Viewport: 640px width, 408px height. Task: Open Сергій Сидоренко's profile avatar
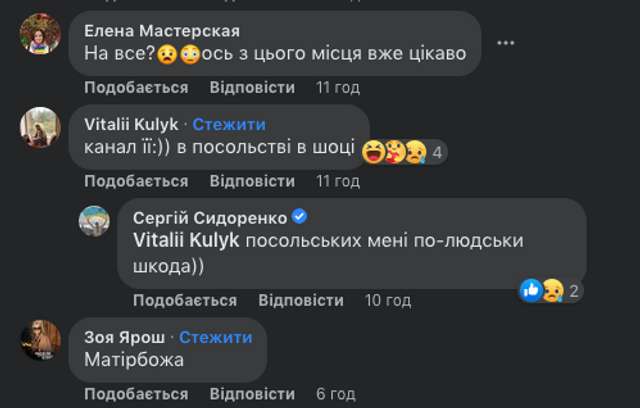pyautogui.click(x=94, y=221)
